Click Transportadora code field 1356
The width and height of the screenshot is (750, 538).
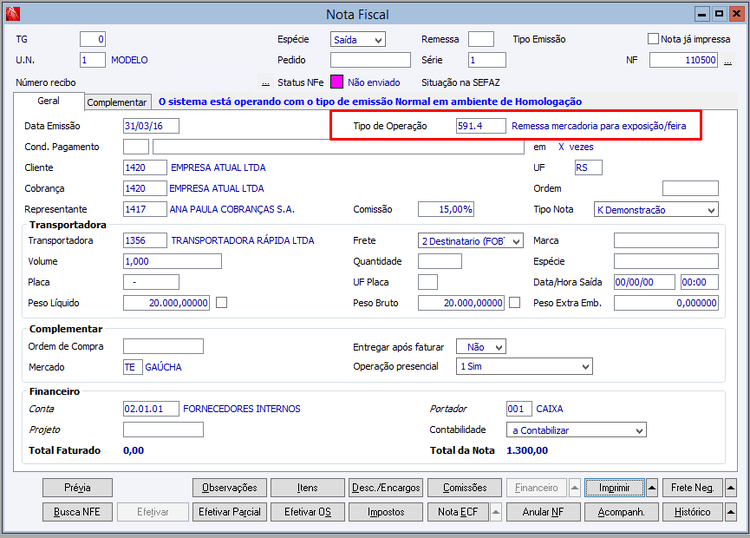[145, 241]
